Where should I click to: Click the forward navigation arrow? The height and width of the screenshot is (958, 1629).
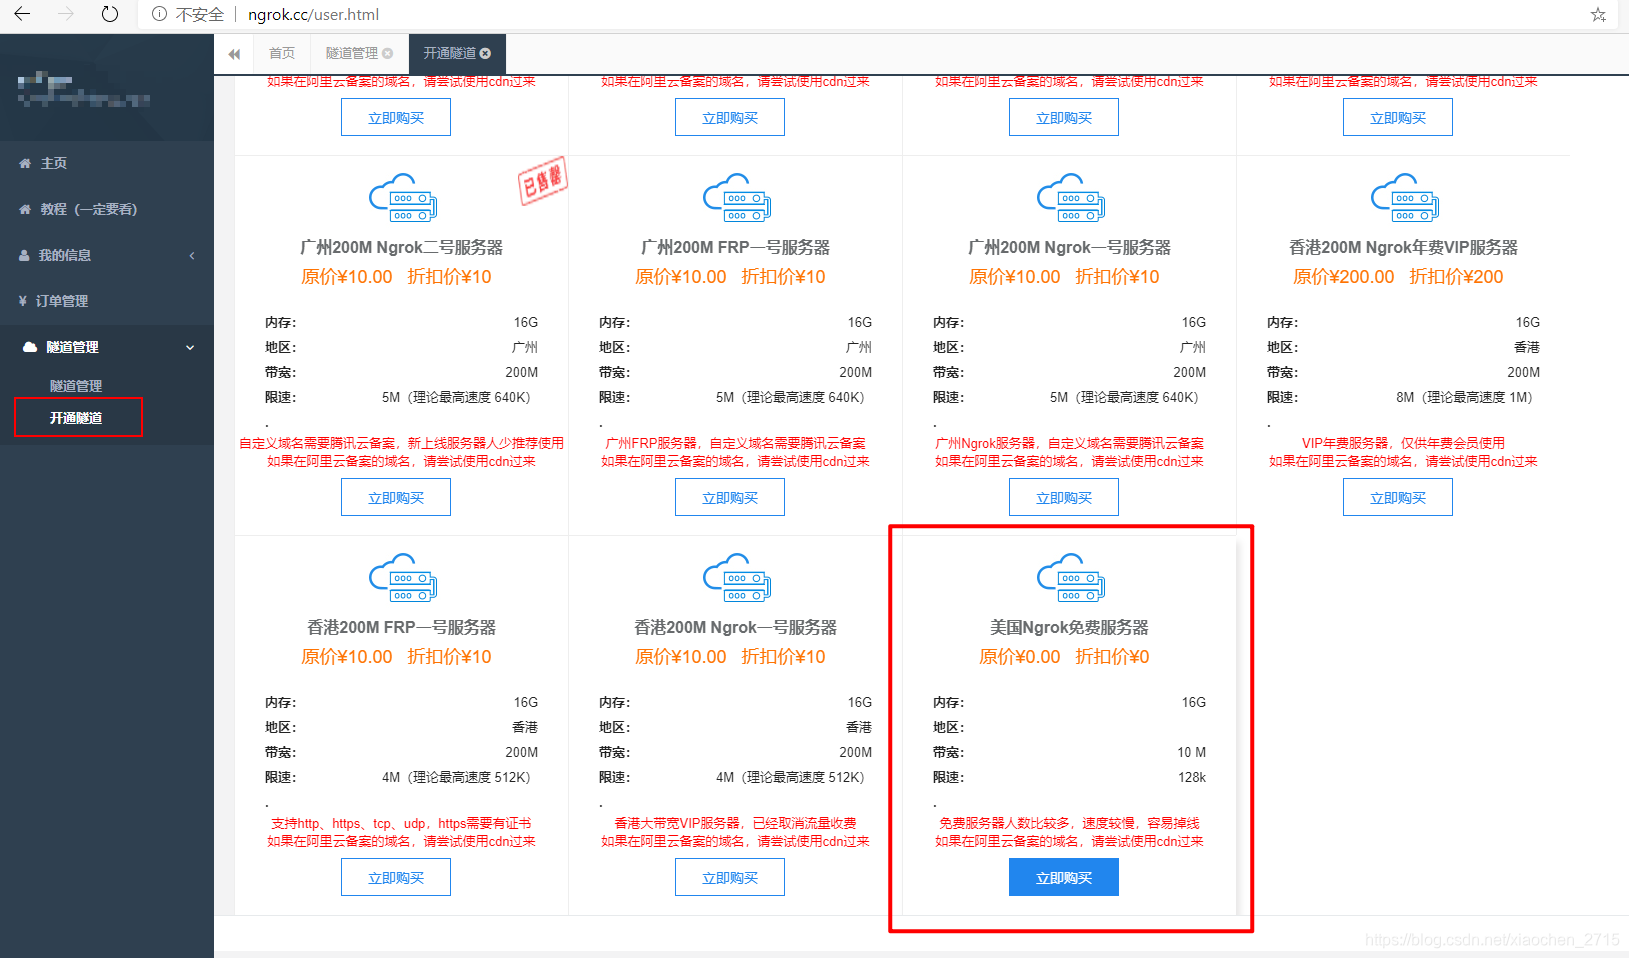point(66,14)
